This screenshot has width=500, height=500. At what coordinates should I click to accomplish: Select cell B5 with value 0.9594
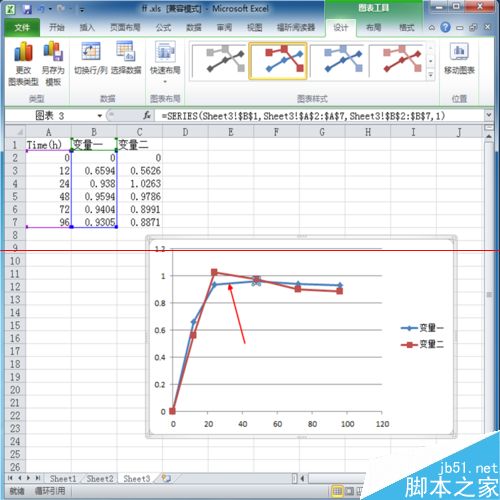coord(94,196)
